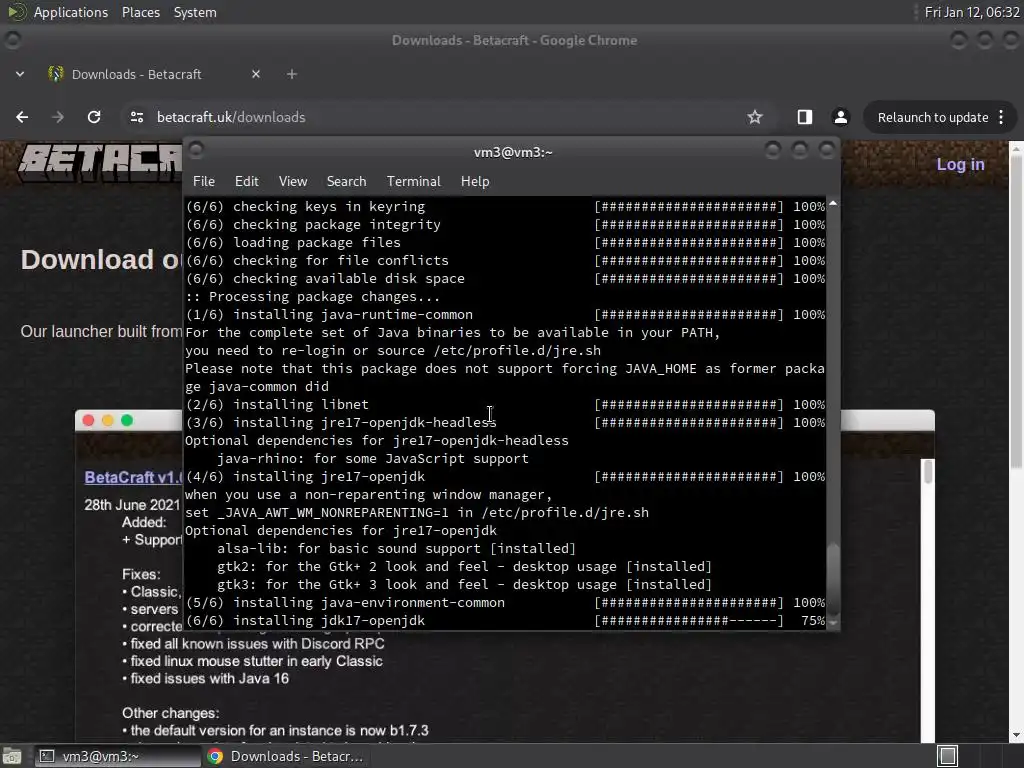Click the 75% progress bar for jdk17-openjdk
The image size is (1024, 768).
click(x=688, y=621)
